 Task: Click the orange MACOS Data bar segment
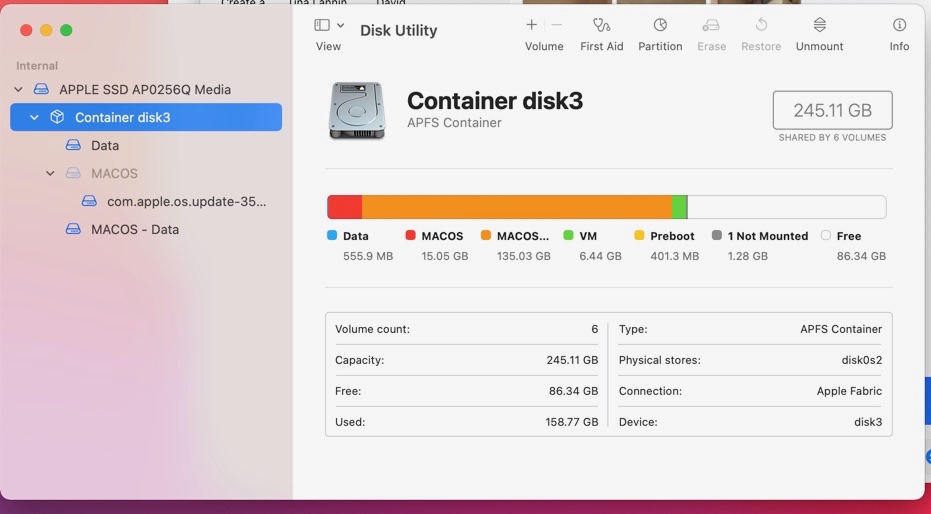(x=517, y=207)
